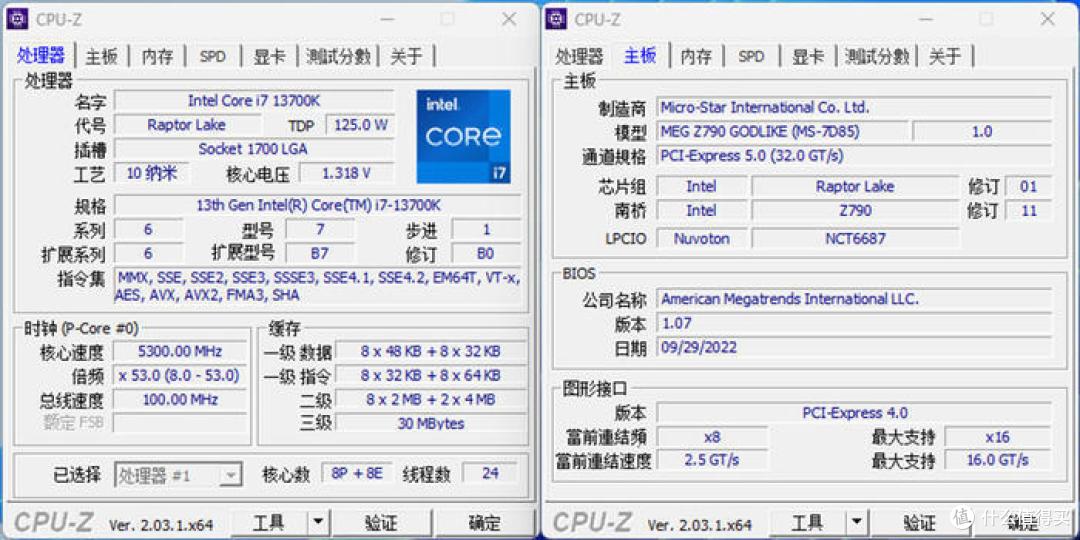This screenshot has width=1080, height=540.
Task: Click thread count value 24
Action: (x=490, y=474)
